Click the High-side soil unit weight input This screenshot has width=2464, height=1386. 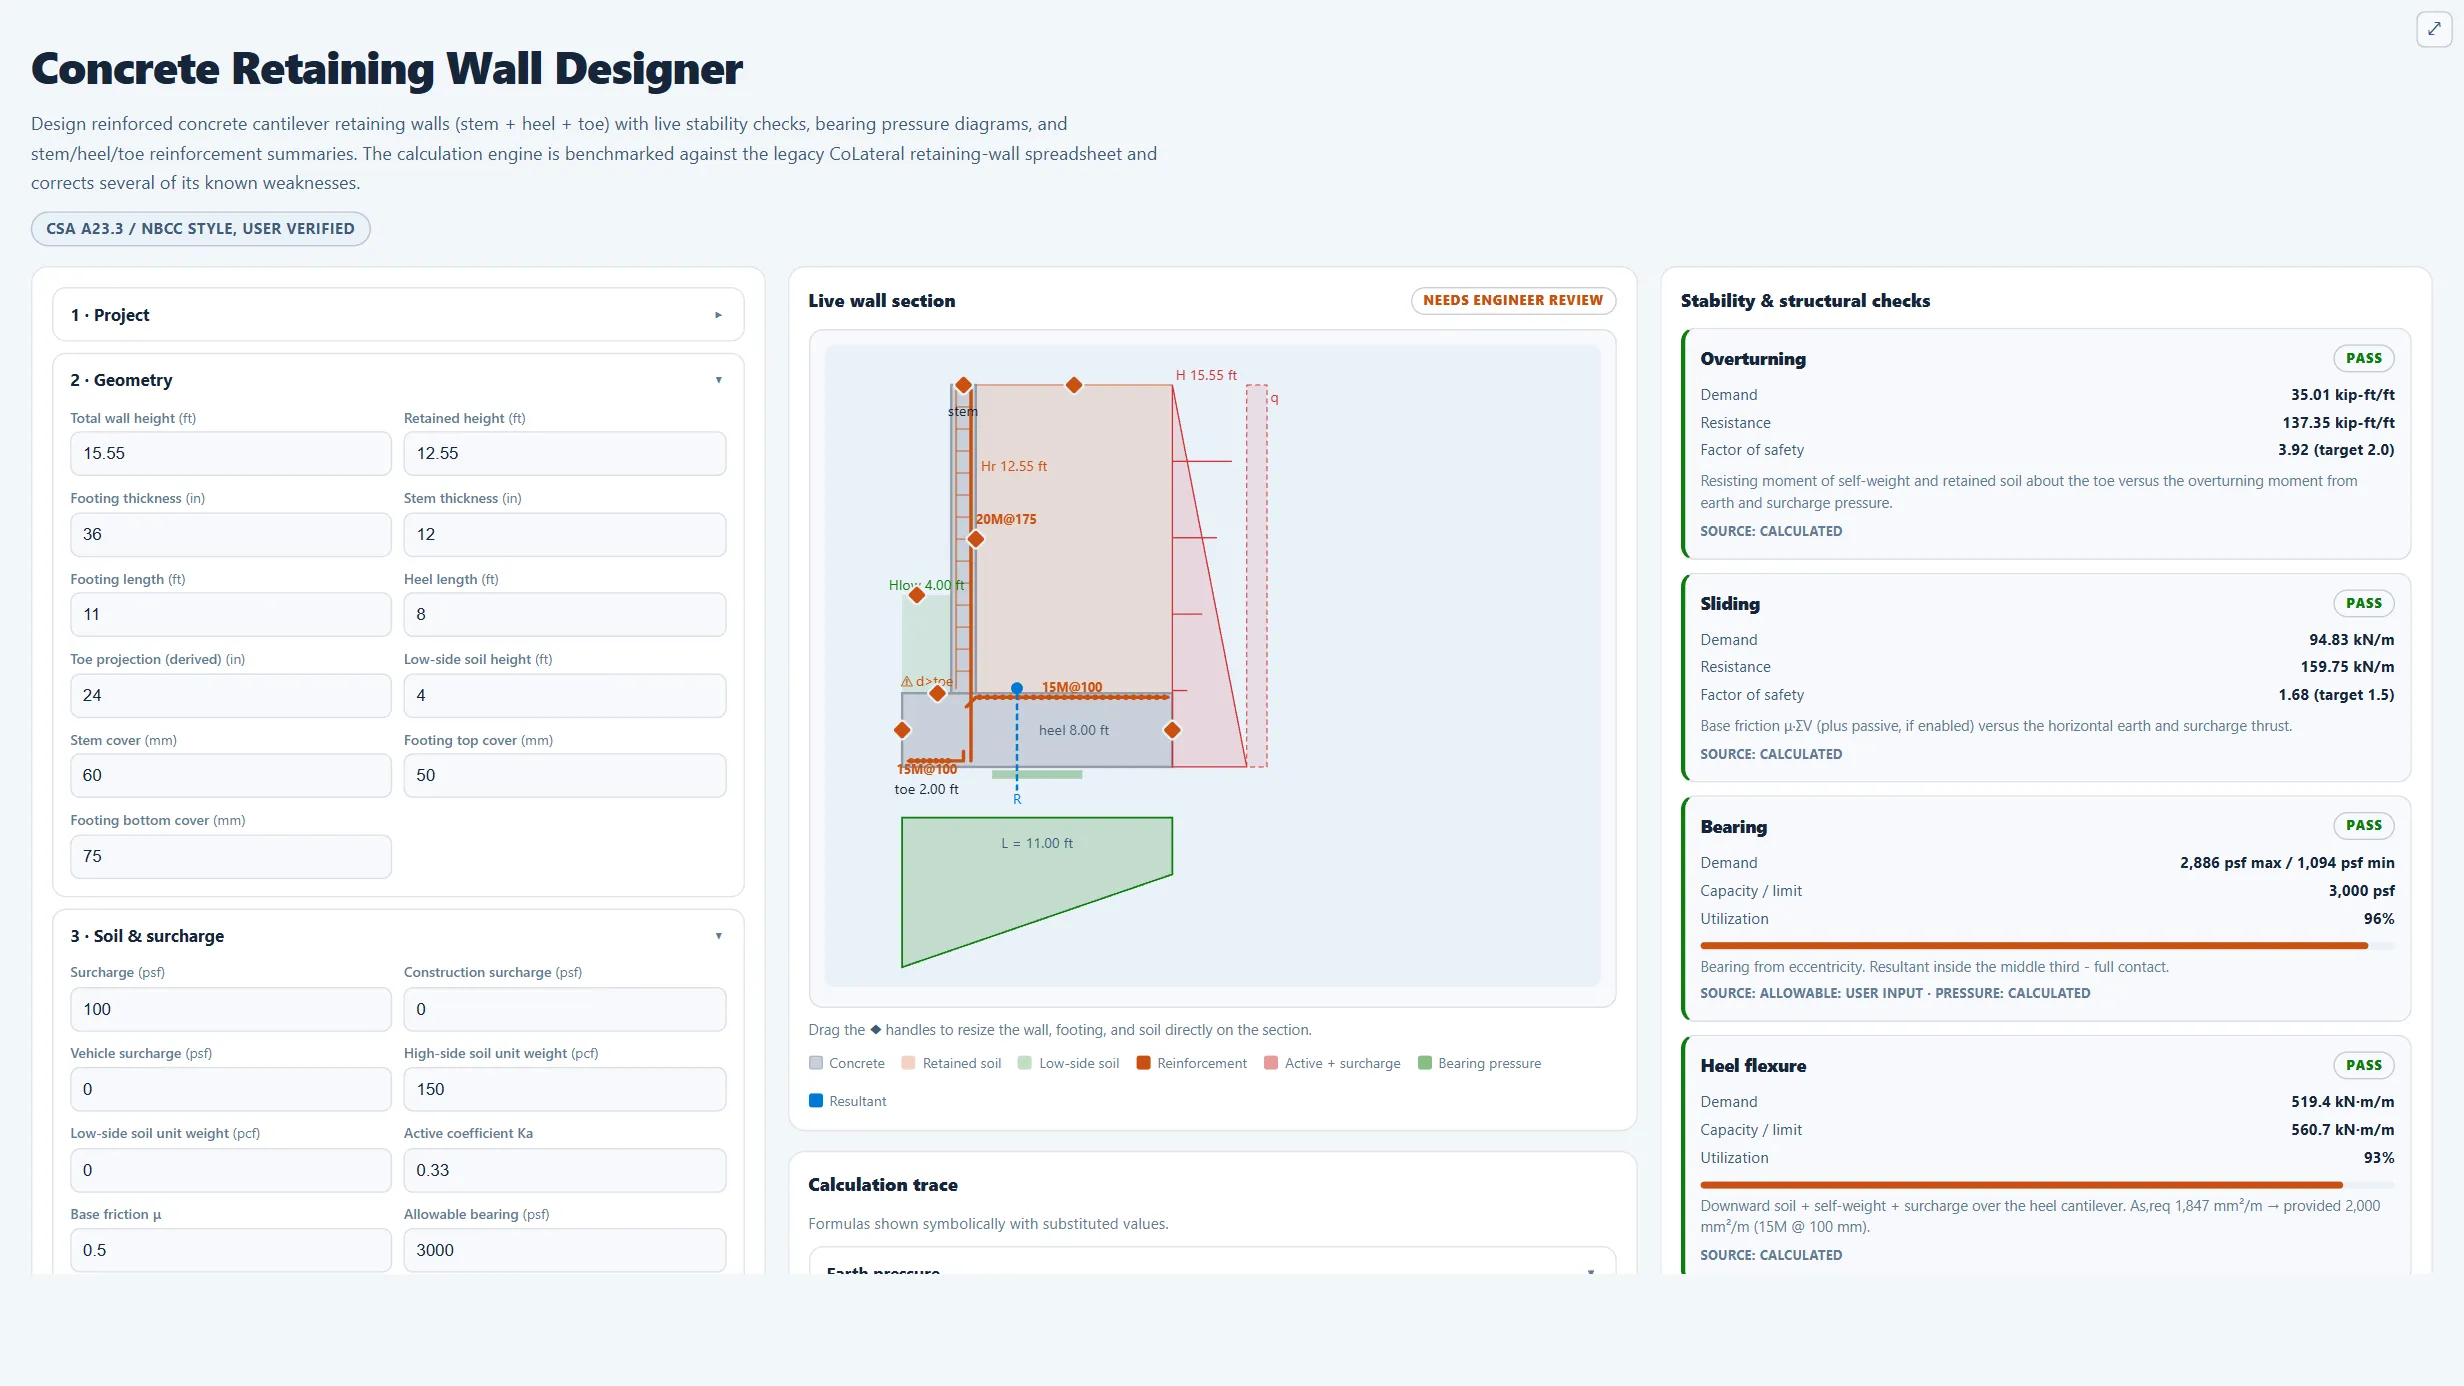pyautogui.click(x=564, y=1090)
